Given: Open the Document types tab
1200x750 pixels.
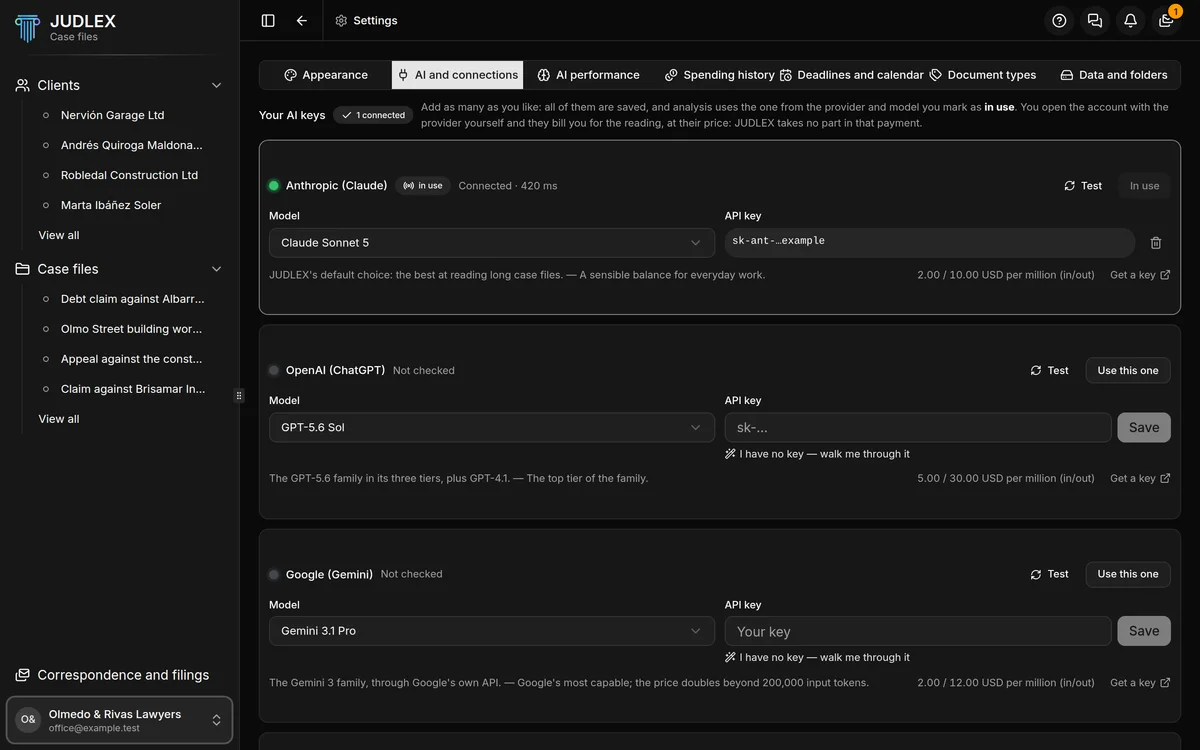Looking at the screenshot, I should click(x=983, y=75).
